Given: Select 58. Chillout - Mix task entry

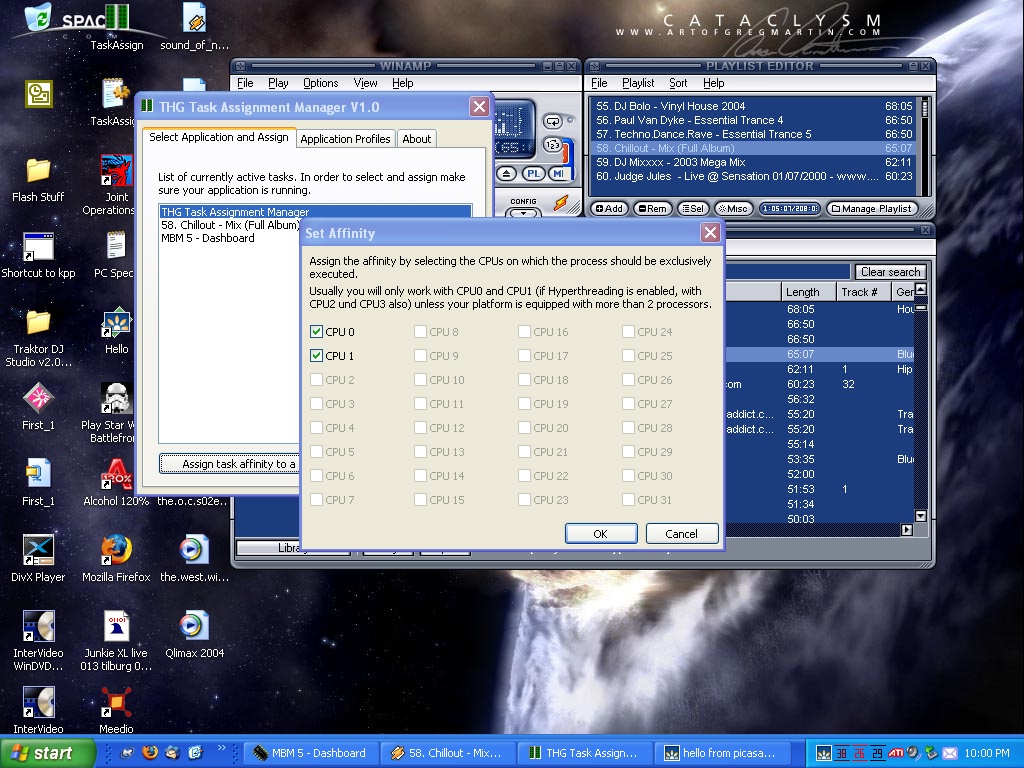Looking at the screenshot, I should coord(230,225).
